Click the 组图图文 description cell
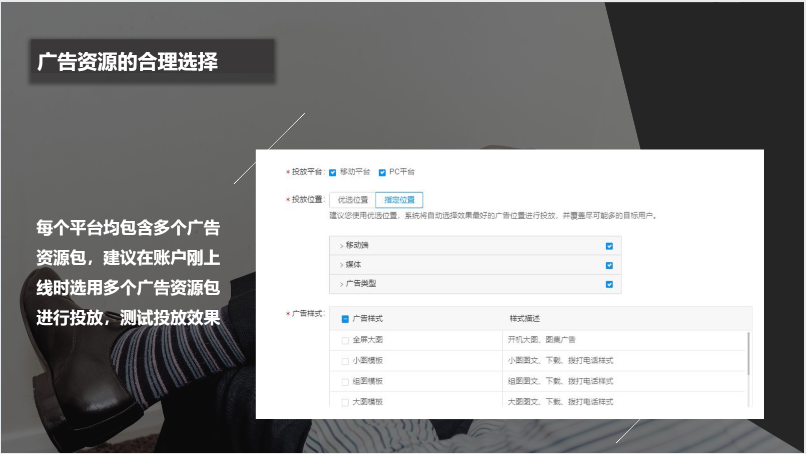Screen dimensions: 806x454 click(x=560, y=381)
